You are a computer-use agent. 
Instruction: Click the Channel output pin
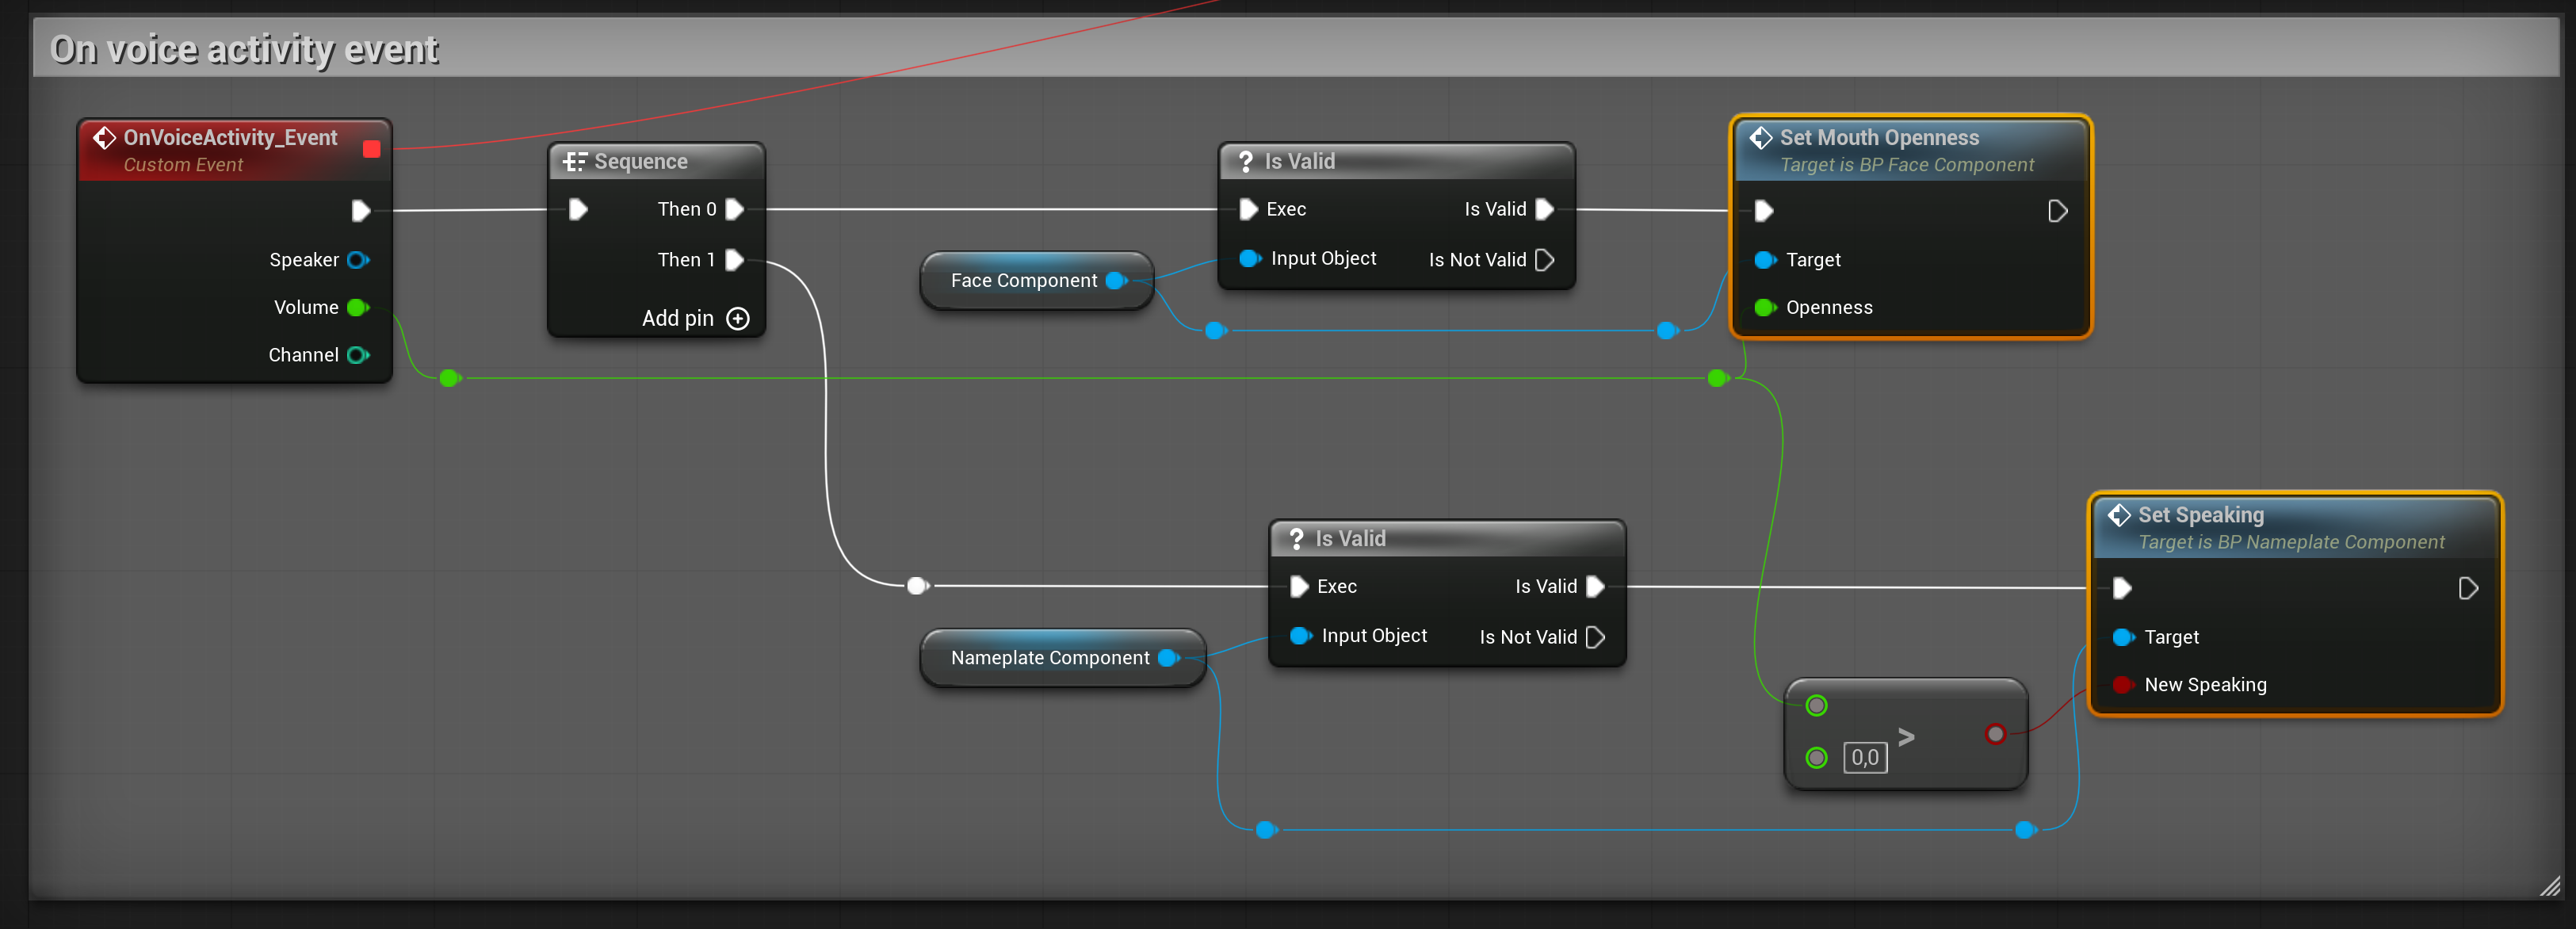358,355
